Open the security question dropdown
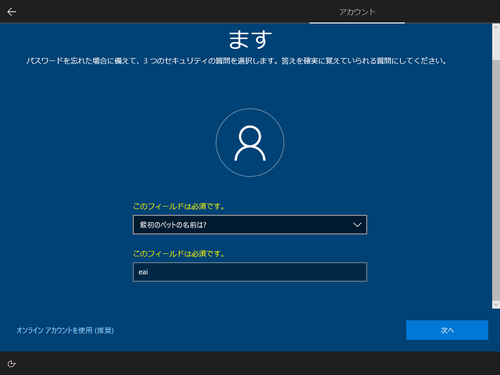 (250, 225)
